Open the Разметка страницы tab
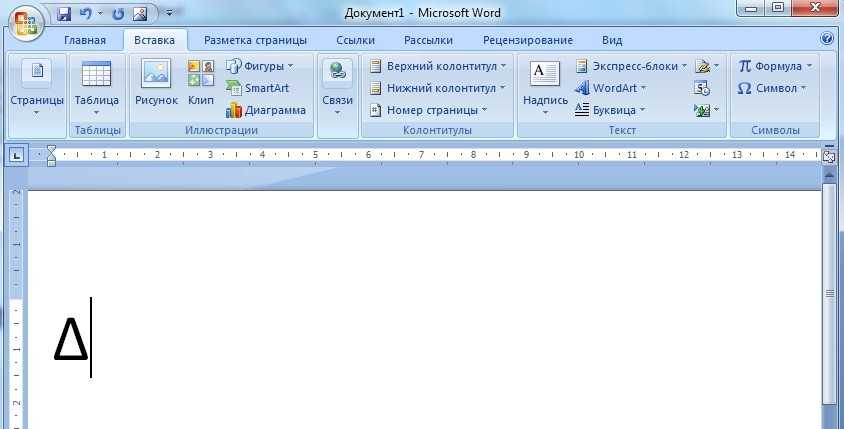 pos(255,40)
